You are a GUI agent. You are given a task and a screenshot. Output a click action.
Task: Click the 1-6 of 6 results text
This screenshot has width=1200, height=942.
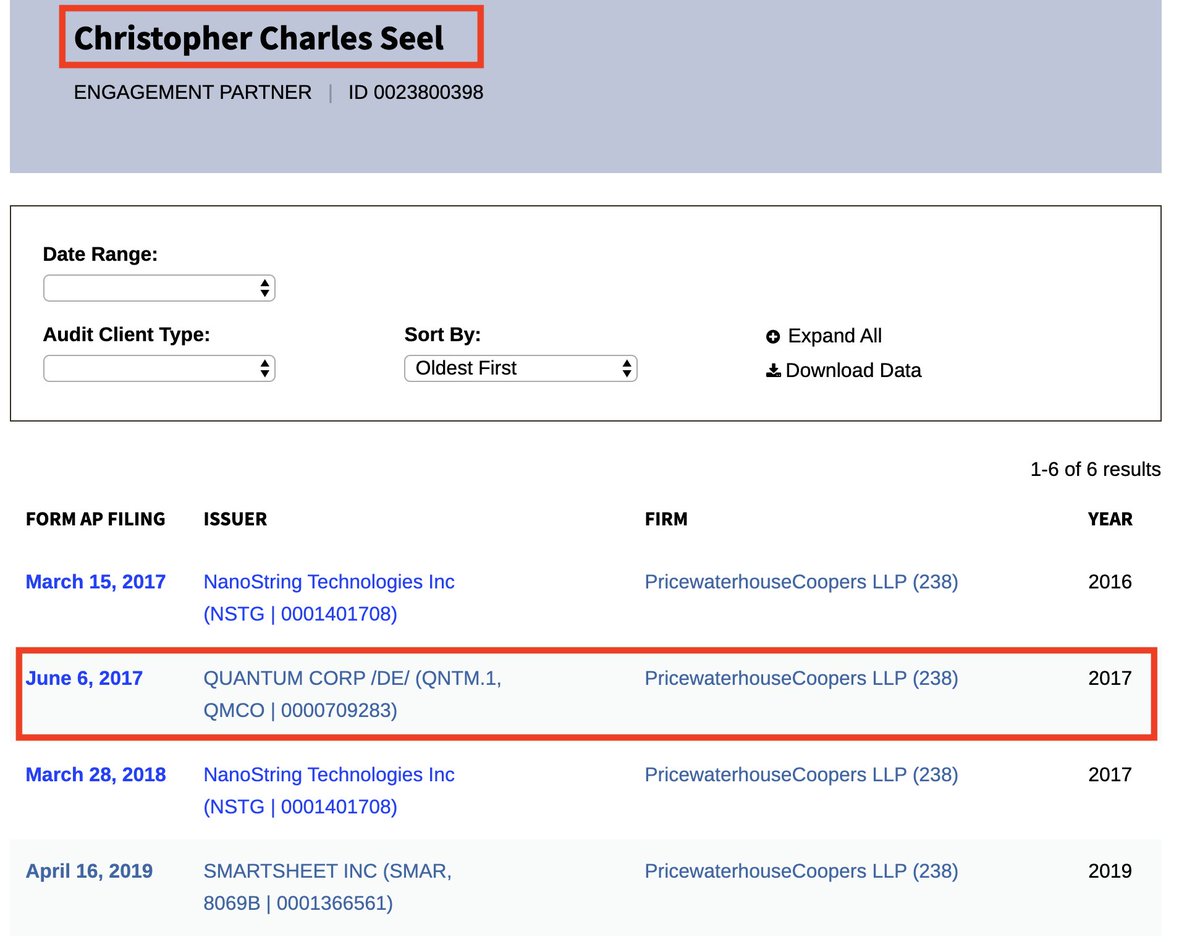pos(1095,469)
